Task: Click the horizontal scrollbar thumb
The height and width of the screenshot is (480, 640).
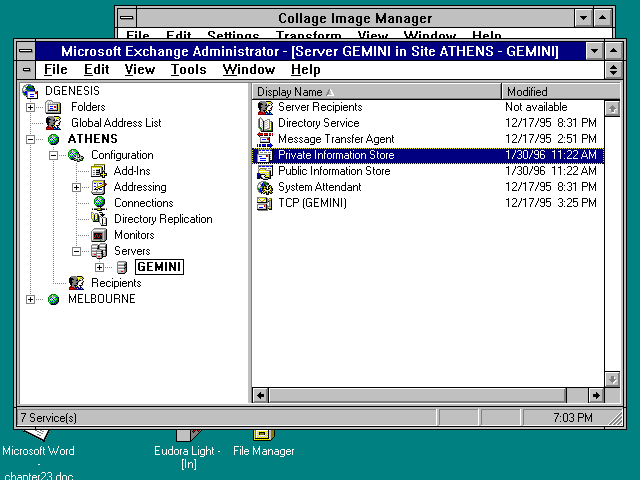Action: (418, 395)
